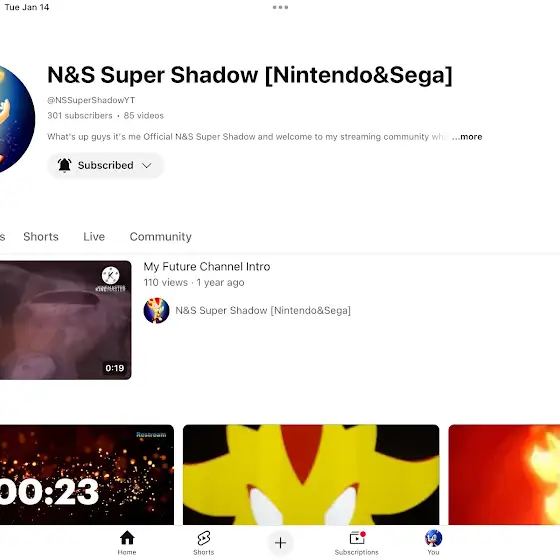Open the You profile icon

click(433, 542)
